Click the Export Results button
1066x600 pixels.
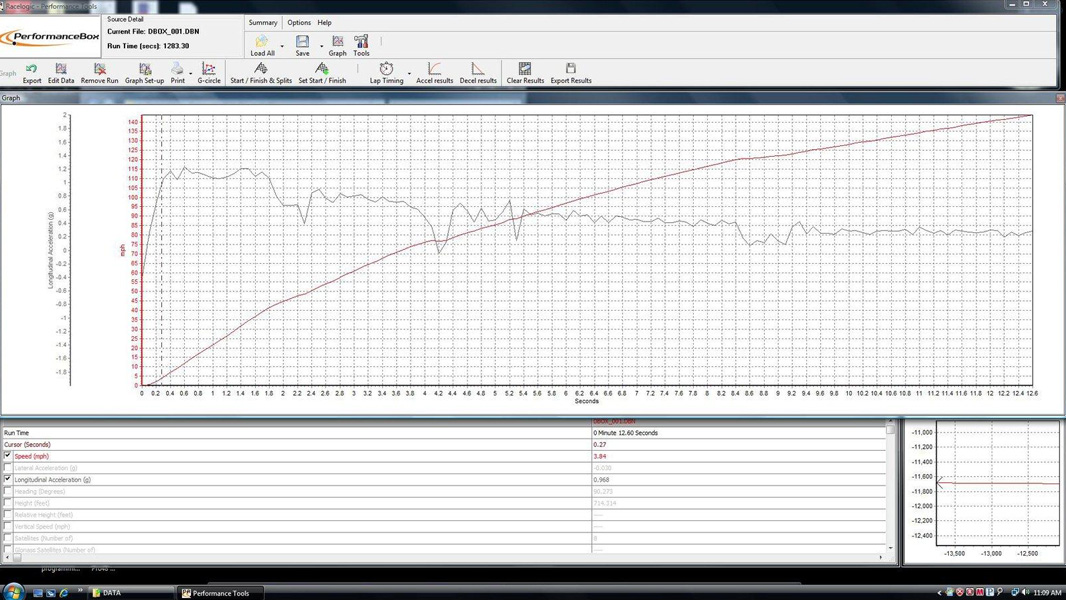[x=571, y=72]
